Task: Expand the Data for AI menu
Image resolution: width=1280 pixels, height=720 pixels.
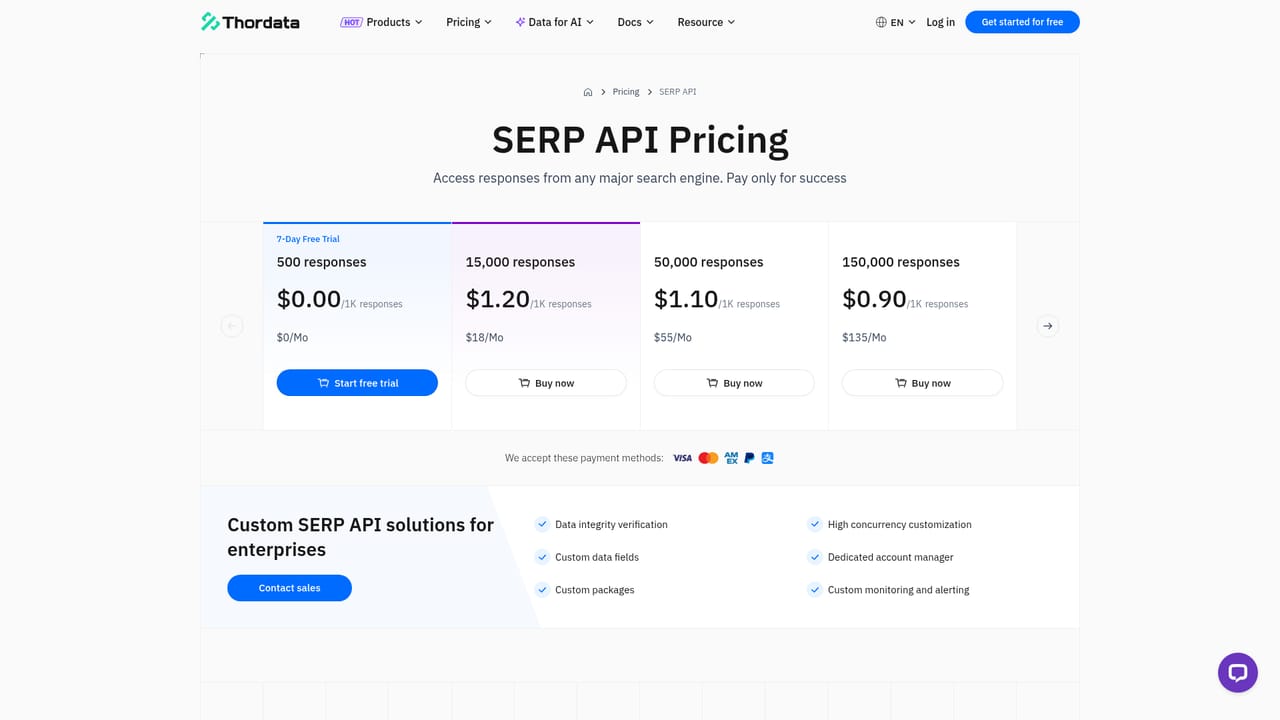Action: [x=555, y=22]
